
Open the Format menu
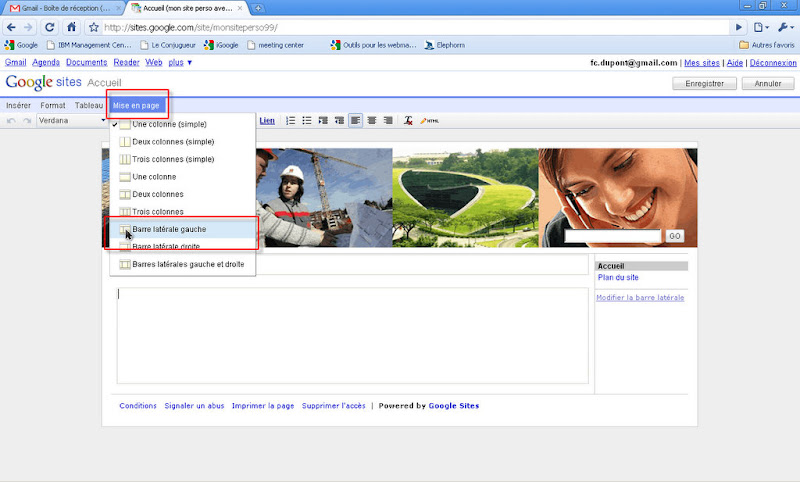[53, 106]
